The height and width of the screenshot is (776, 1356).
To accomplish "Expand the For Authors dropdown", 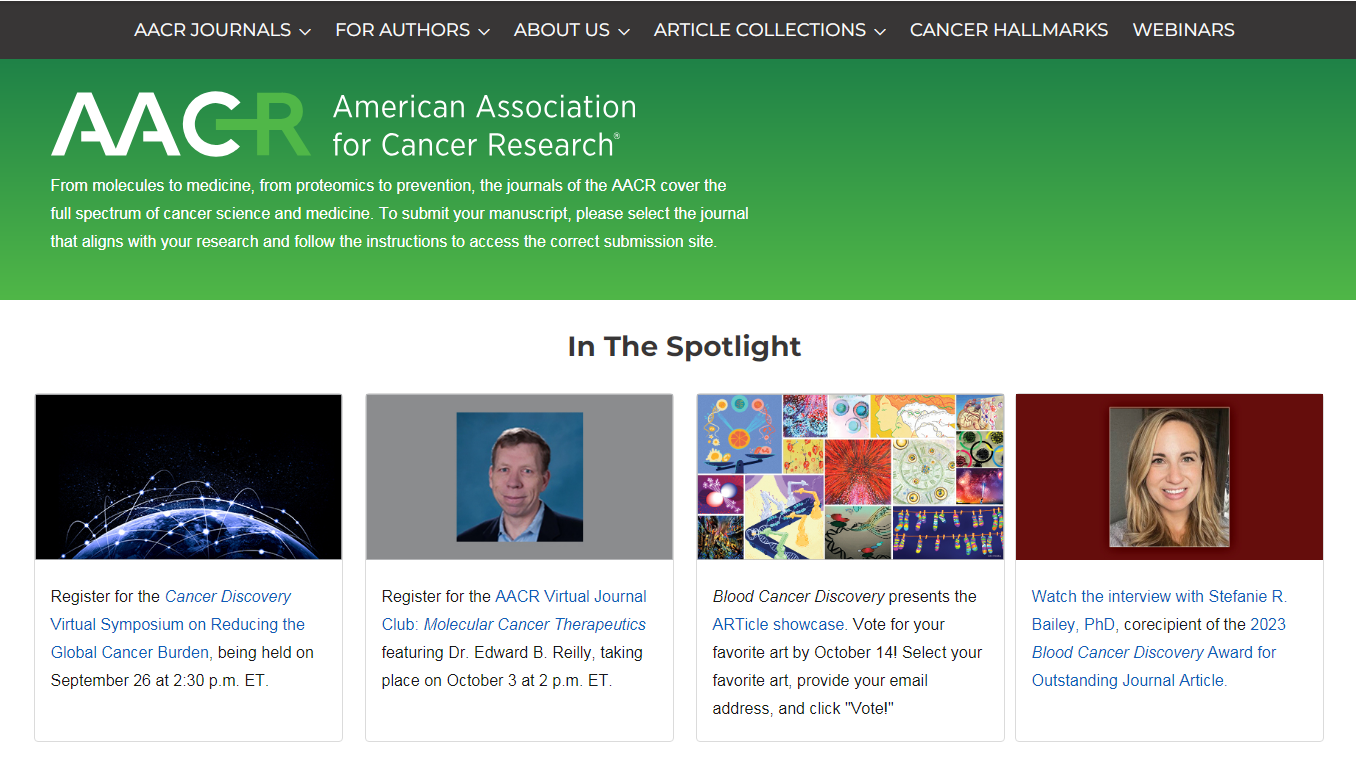I will pos(412,30).
